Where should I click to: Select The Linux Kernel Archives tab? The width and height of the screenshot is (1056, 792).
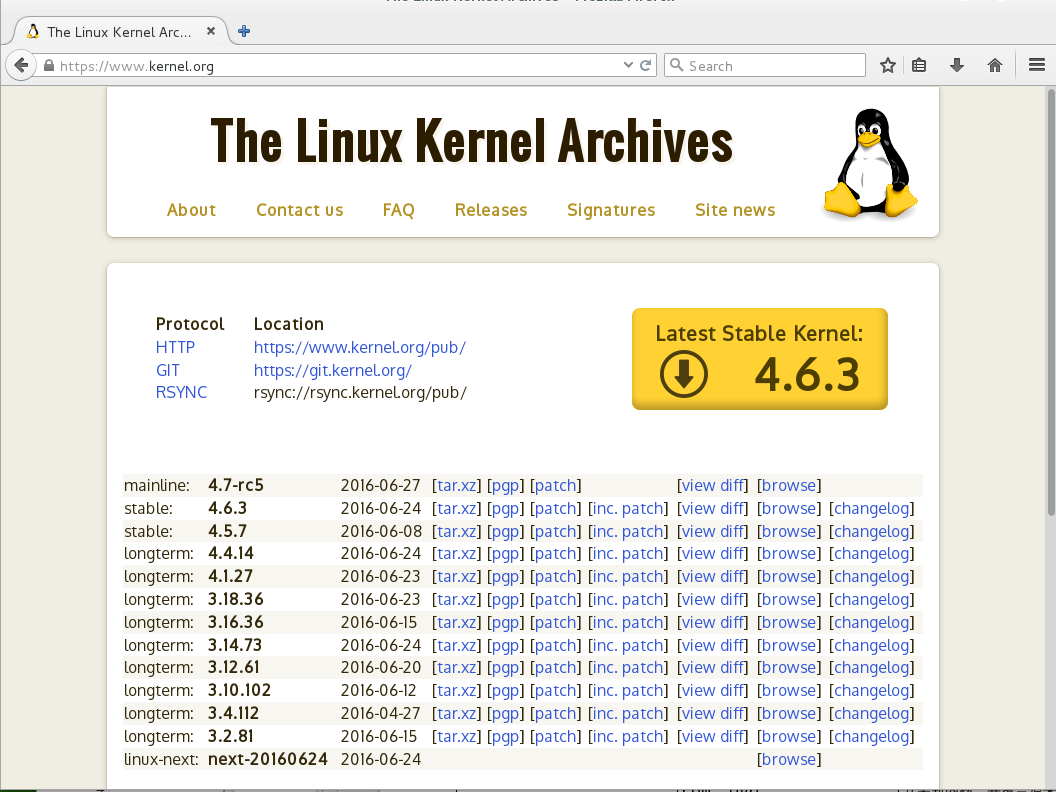(121, 32)
